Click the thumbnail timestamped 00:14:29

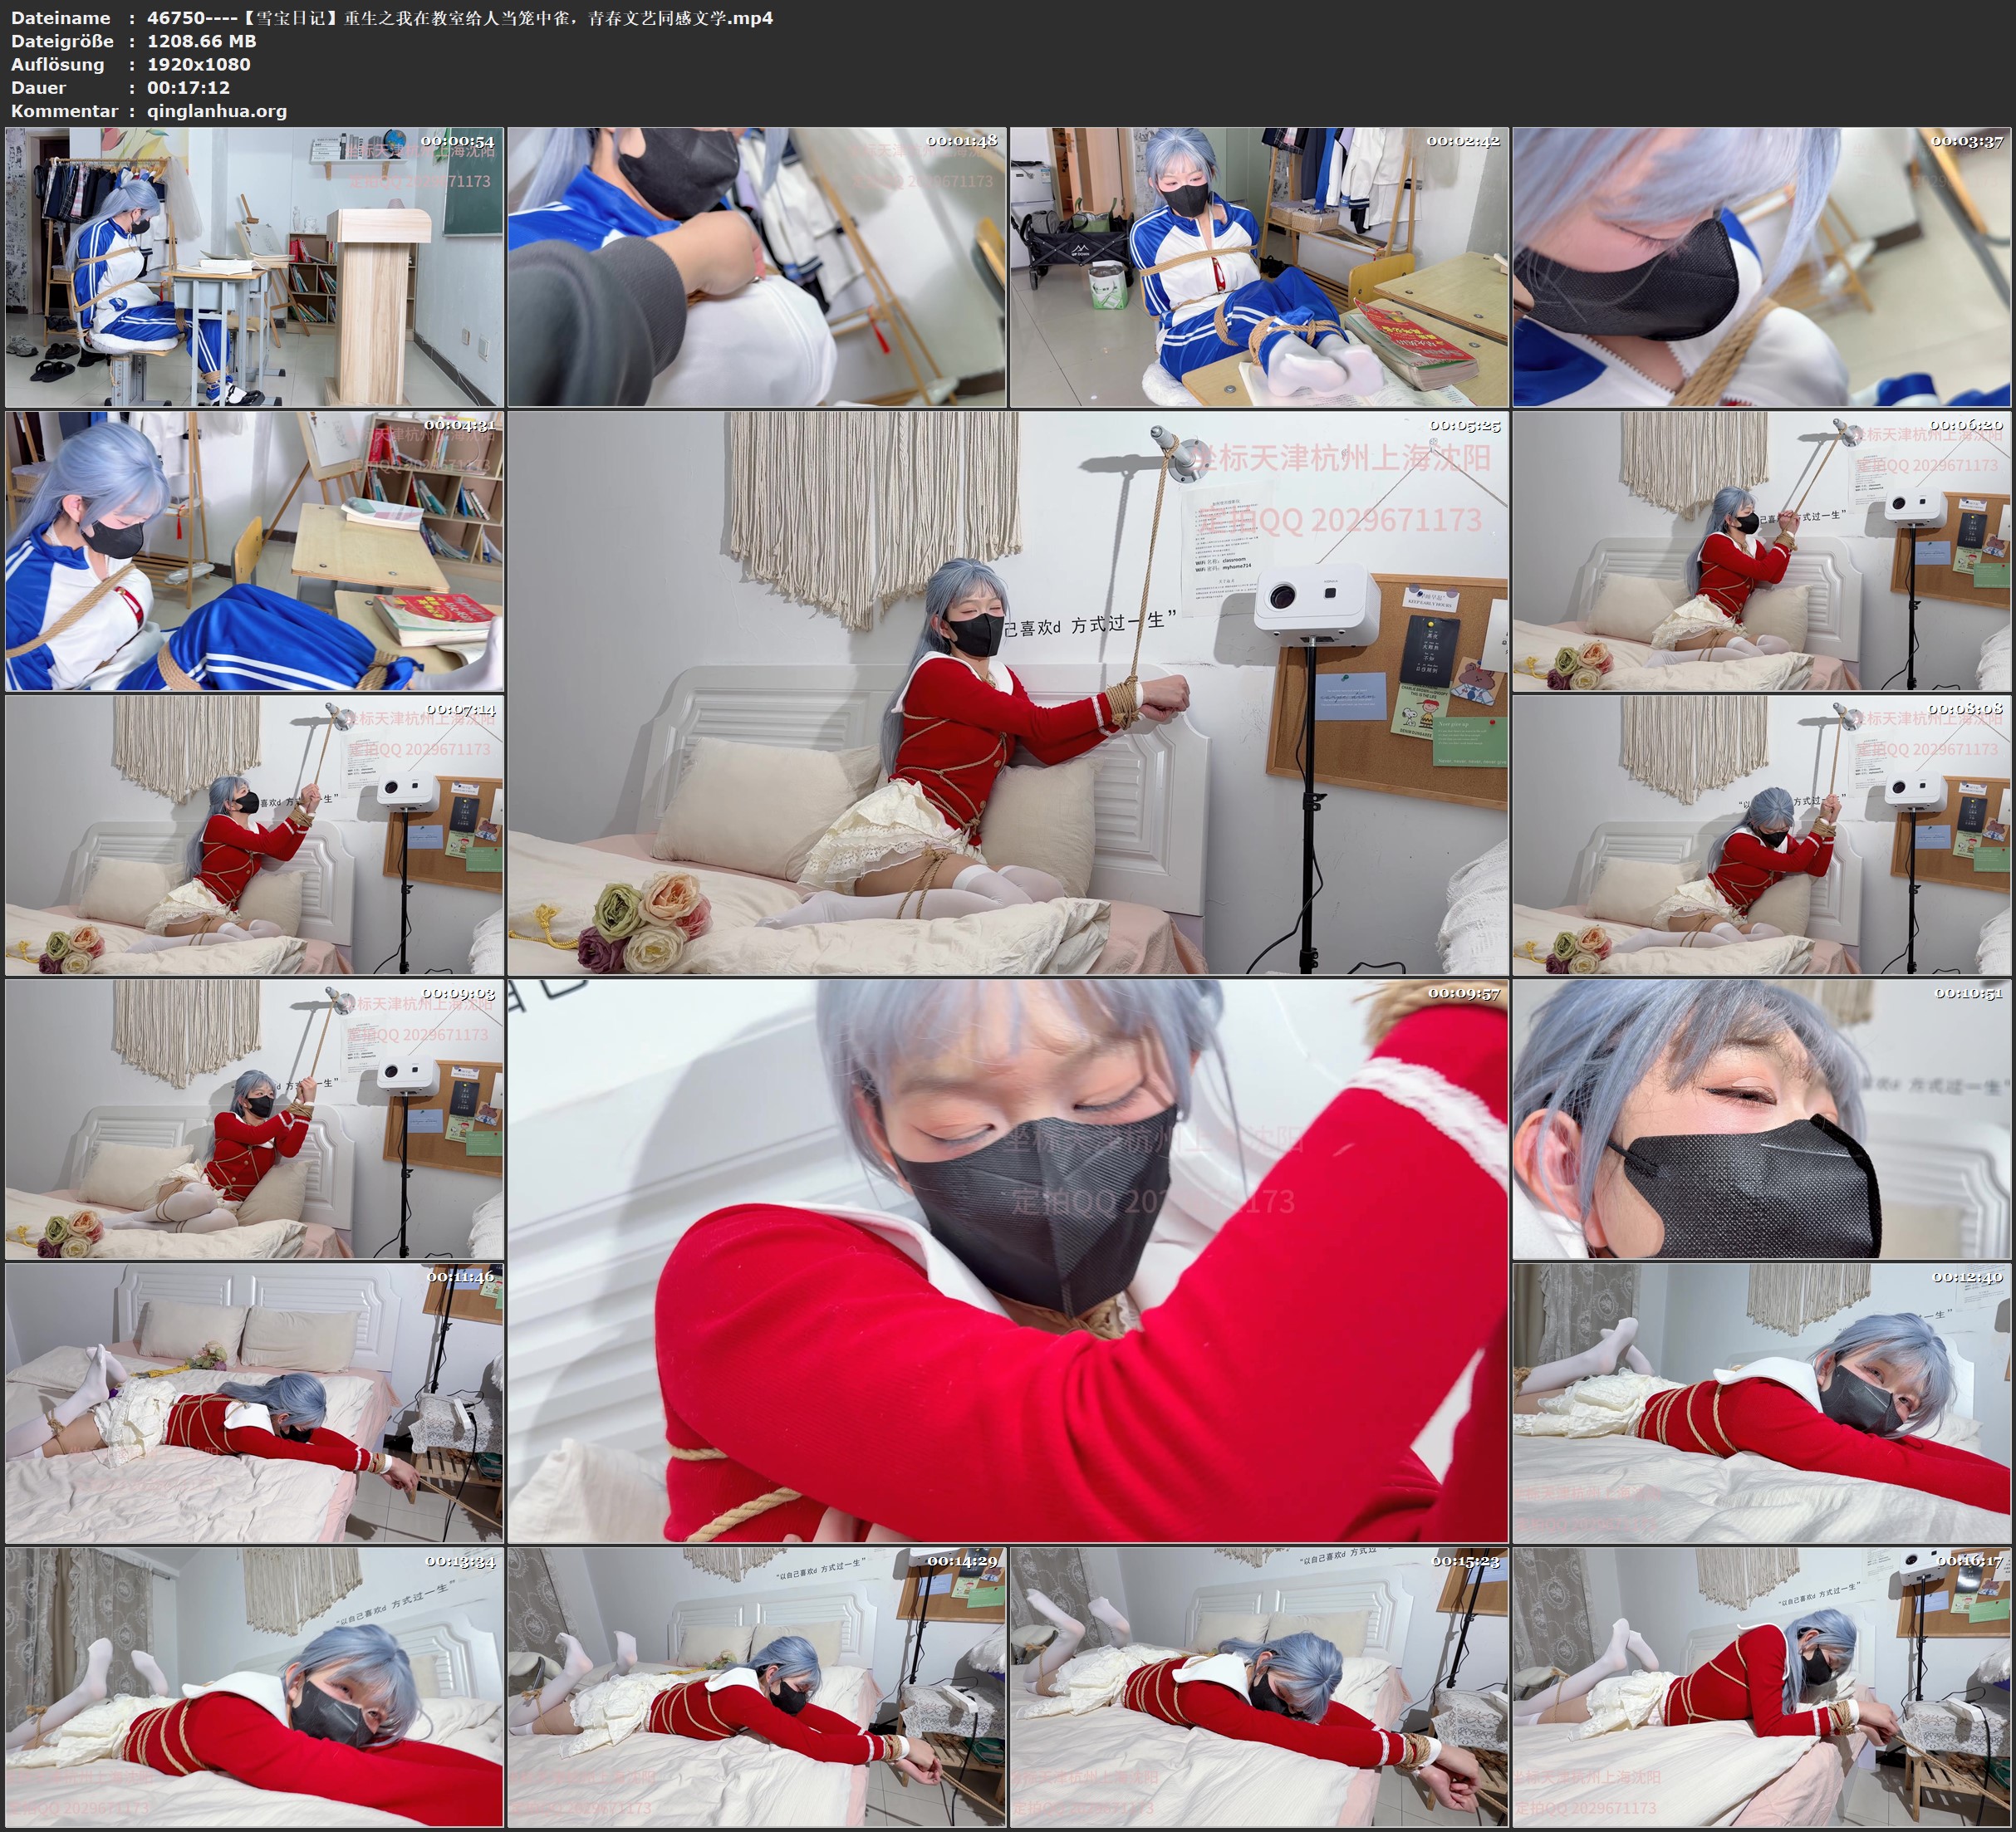coord(757,1688)
